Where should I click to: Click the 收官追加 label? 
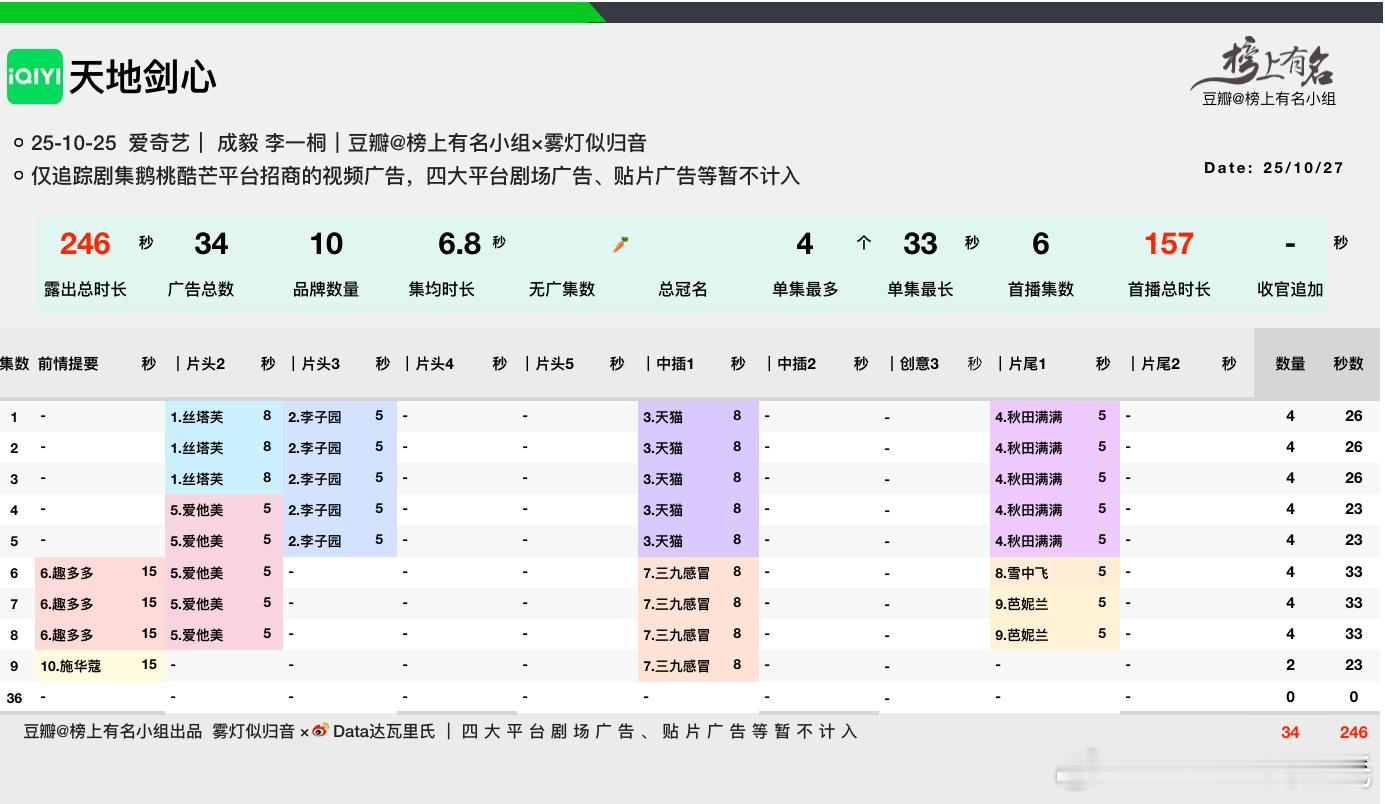1290,289
